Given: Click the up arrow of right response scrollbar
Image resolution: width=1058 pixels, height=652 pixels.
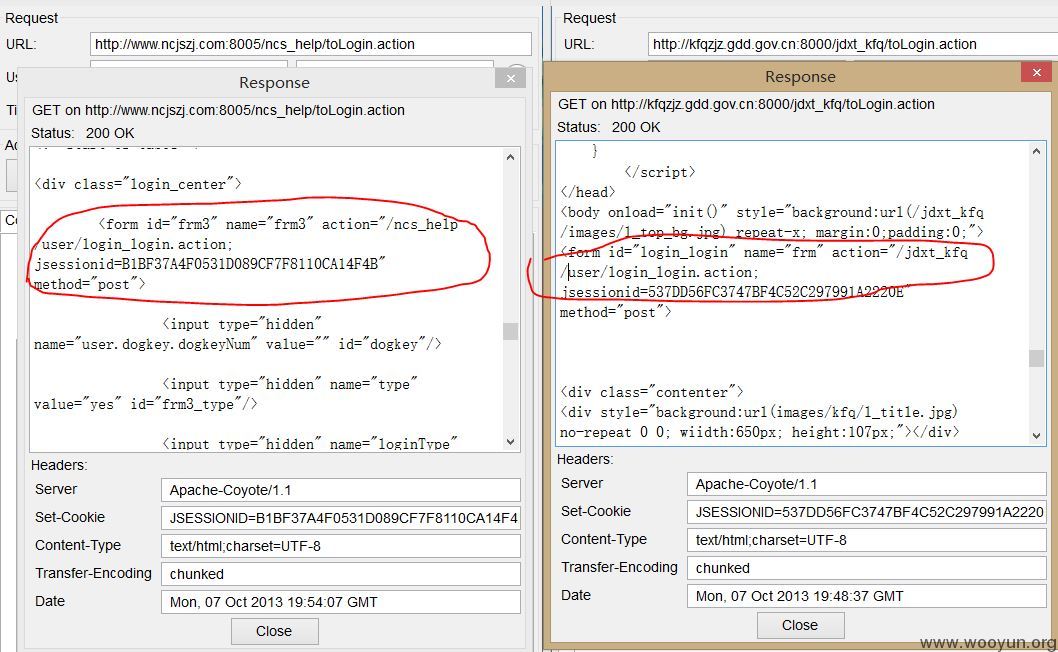Looking at the screenshot, I should click(1036, 151).
